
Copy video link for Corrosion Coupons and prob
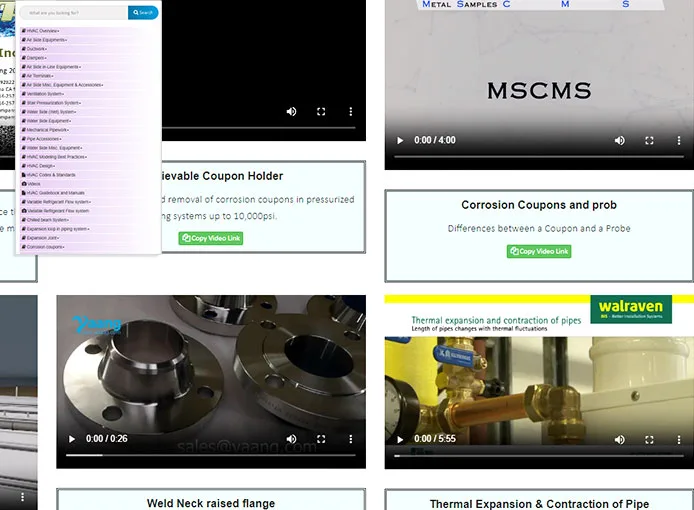click(x=539, y=252)
